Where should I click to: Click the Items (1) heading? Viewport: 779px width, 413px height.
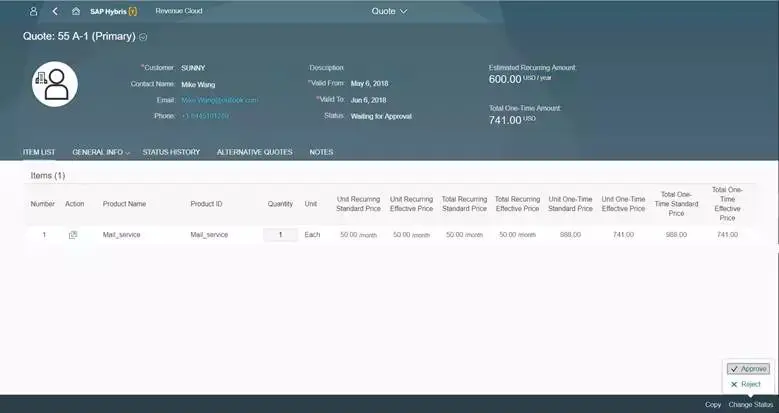[48, 175]
